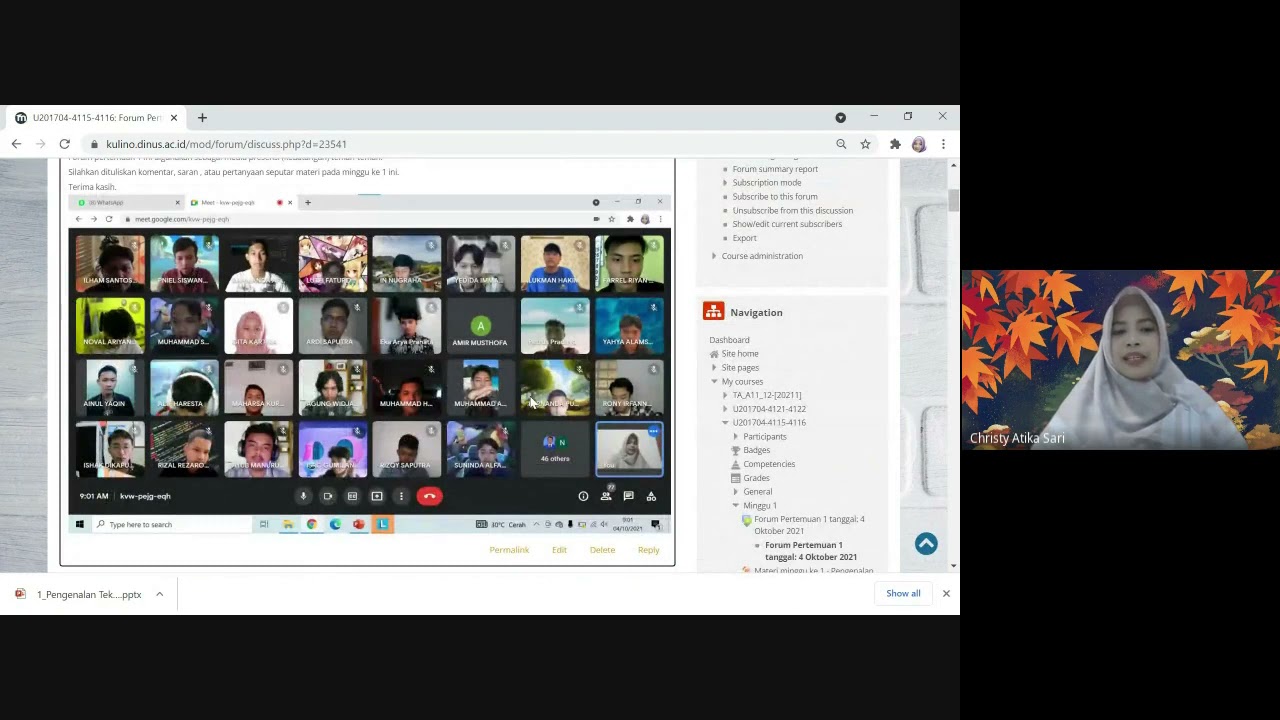Click the present screen icon in the Meet screenshot
The width and height of the screenshot is (1280, 720).
[x=377, y=496]
